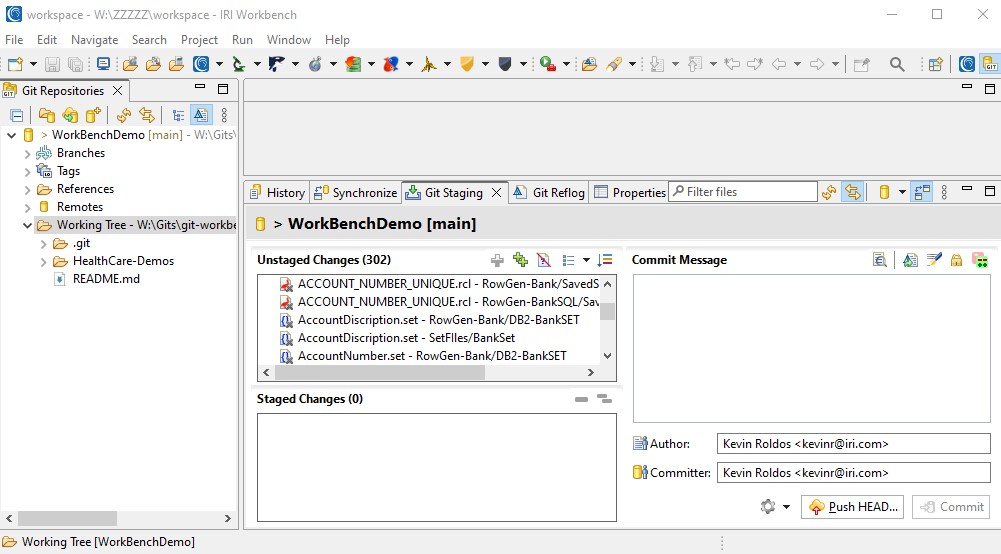Open Git Staging view menu (three dots)
This screenshot has width=1001, height=554.
click(944, 192)
